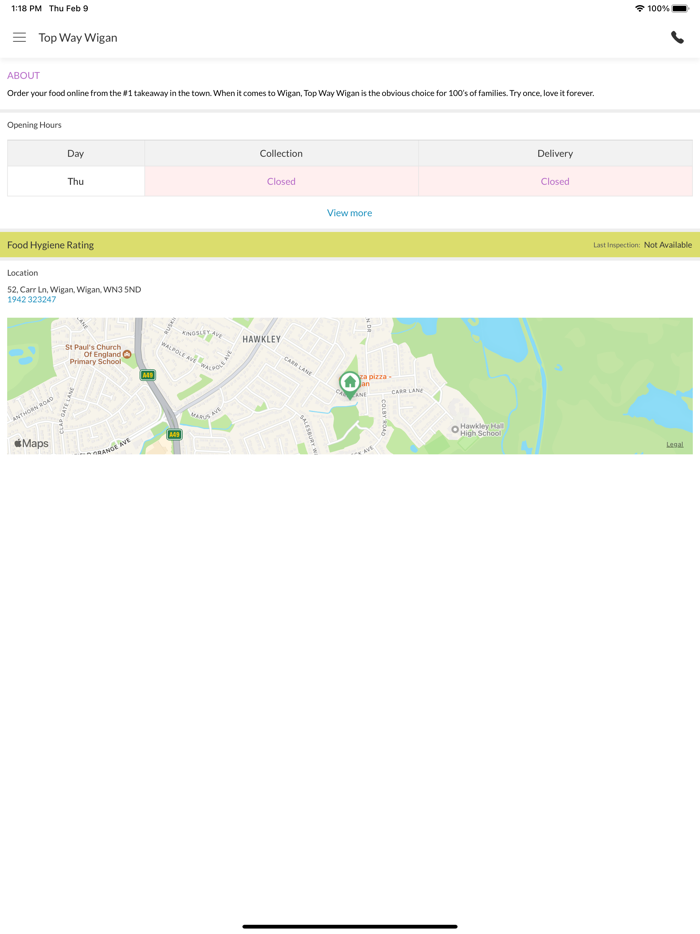Tap the upper A49 road badge
Screen dimensions: 700x934
tap(147, 375)
